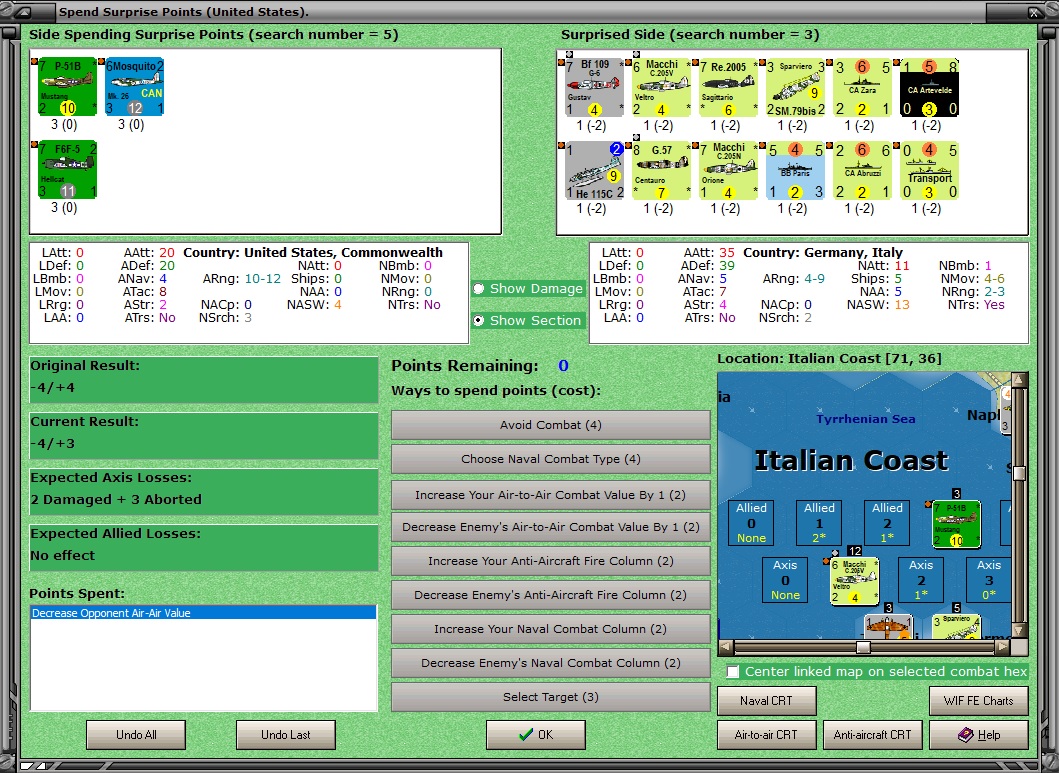Select the P-51B Mustang unit counter
Image resolution: width=1059 pixels, height=773 pixels.
[x=67, y=87]
